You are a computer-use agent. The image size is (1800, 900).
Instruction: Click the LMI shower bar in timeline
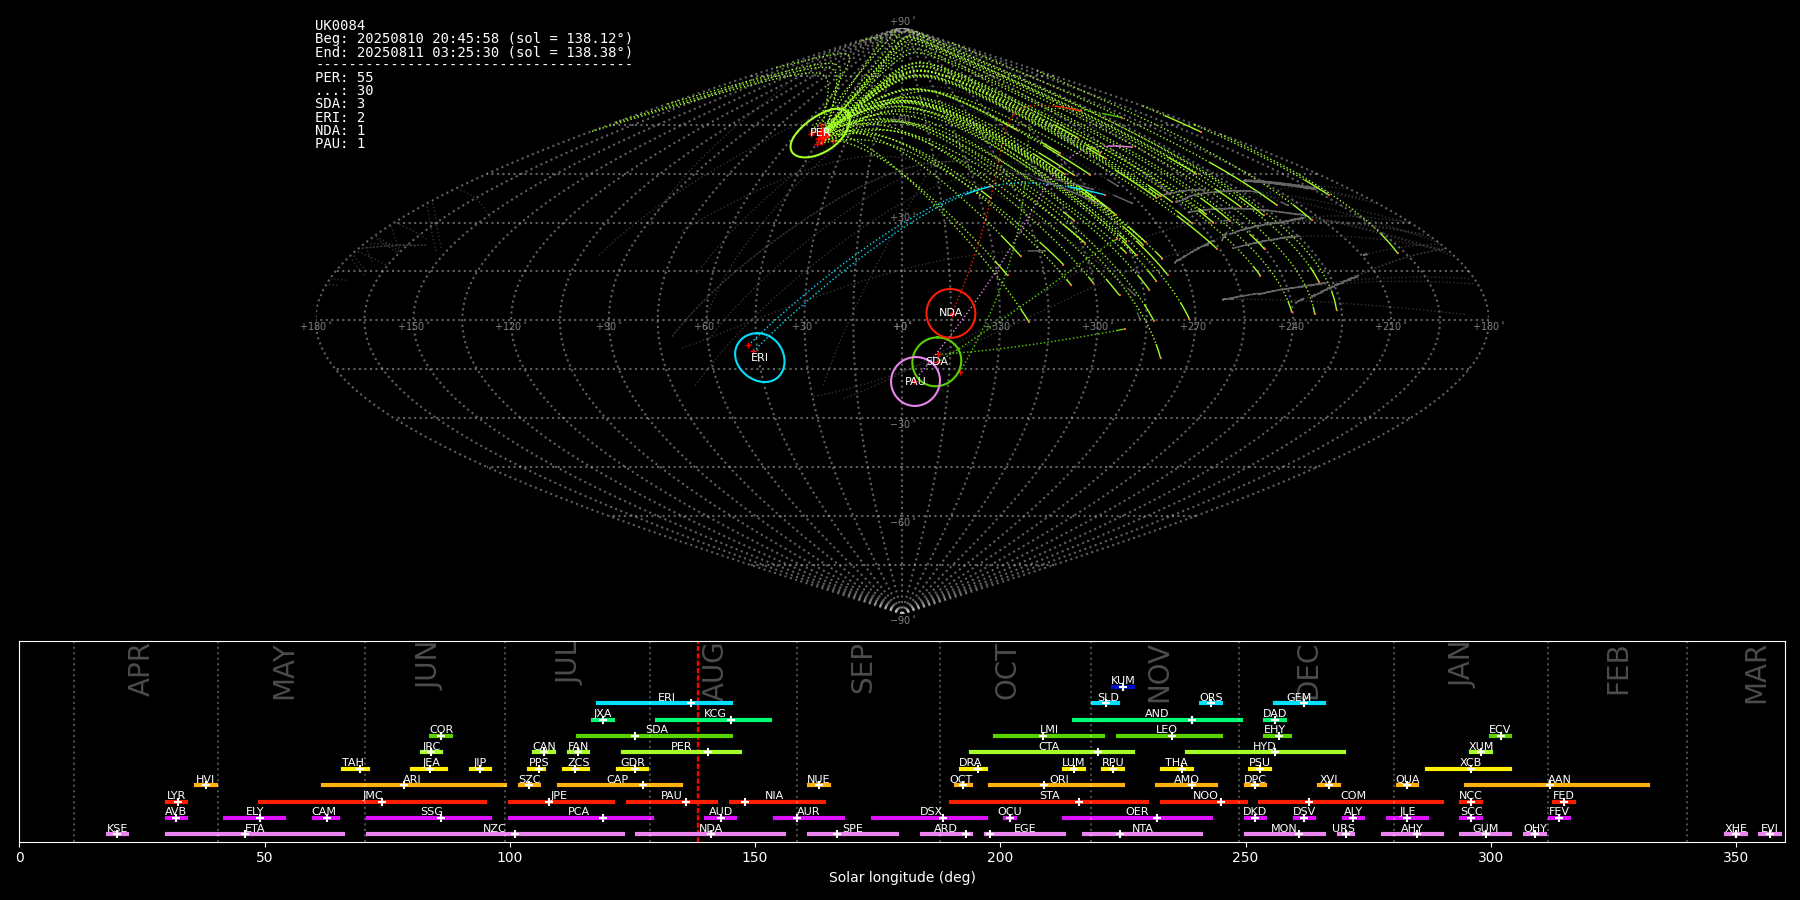pyautogui.click(x=1049, y=736)
